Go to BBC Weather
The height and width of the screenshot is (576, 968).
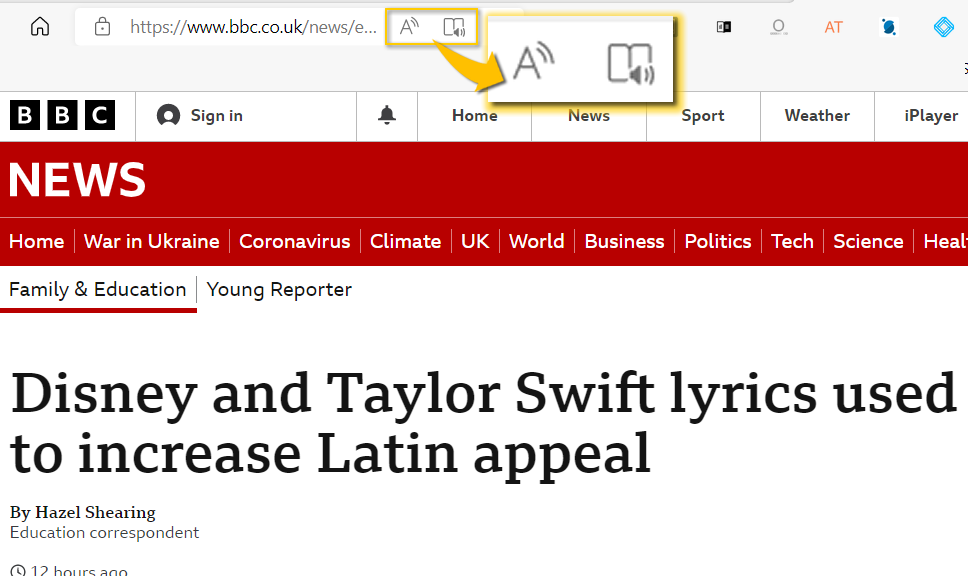(x=817, y=115)
